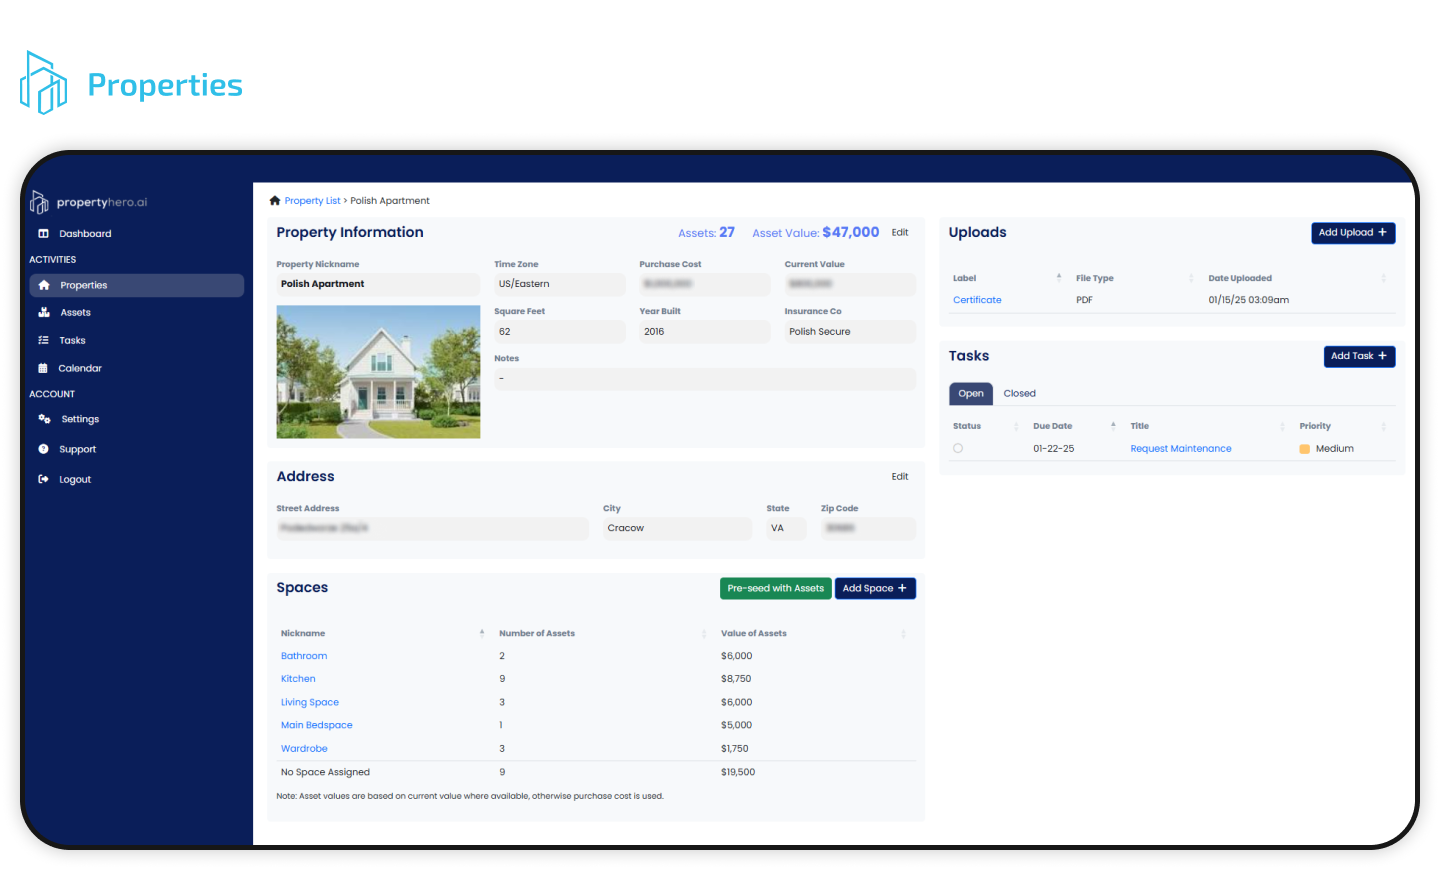Click the Settings gears icon
Viewport: 1440px width, 870px height.
44,420
